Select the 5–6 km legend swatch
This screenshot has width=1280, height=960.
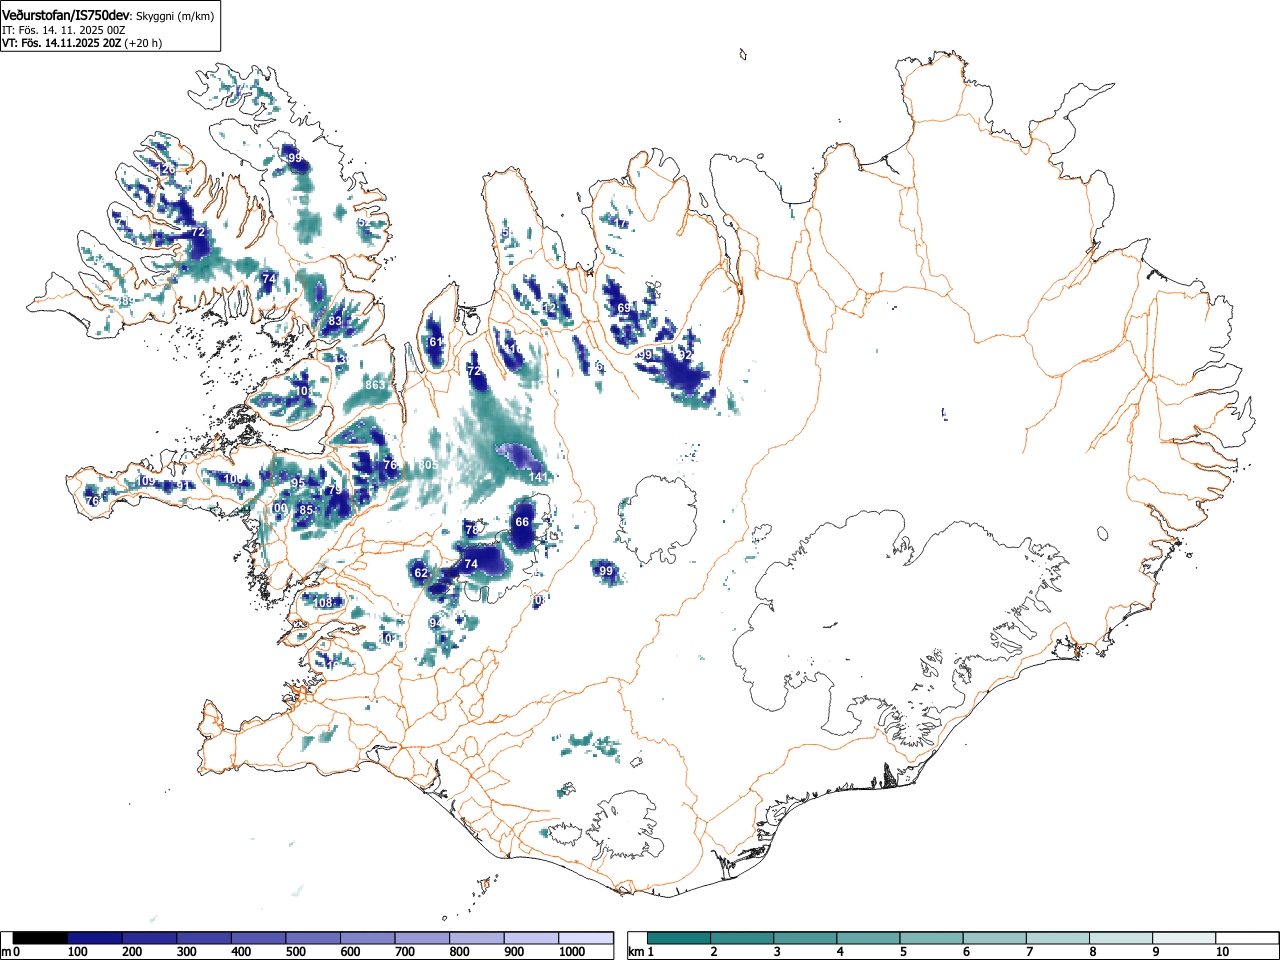932,938
